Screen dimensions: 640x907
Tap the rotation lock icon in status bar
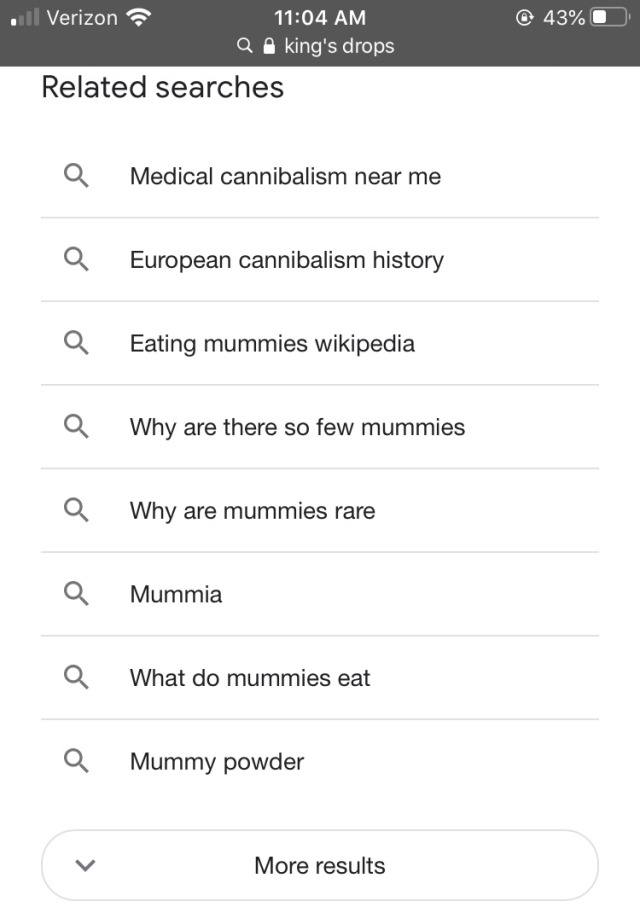[524, 18]
